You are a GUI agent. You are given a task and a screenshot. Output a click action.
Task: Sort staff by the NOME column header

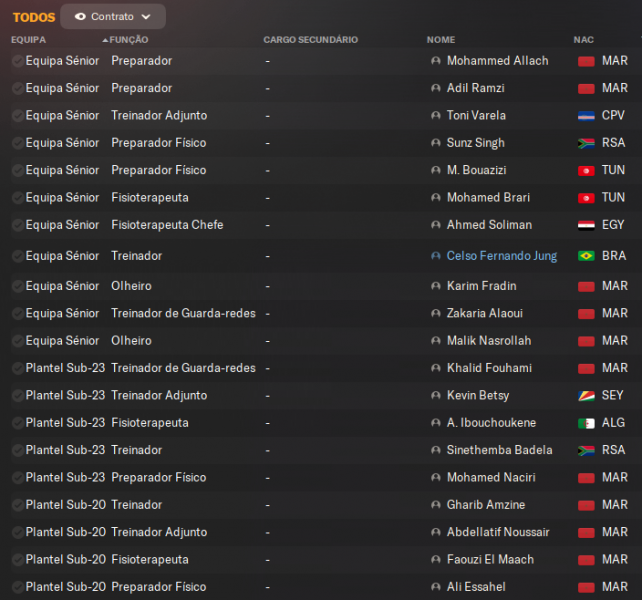pyautogui.click(x=441, y=40)
